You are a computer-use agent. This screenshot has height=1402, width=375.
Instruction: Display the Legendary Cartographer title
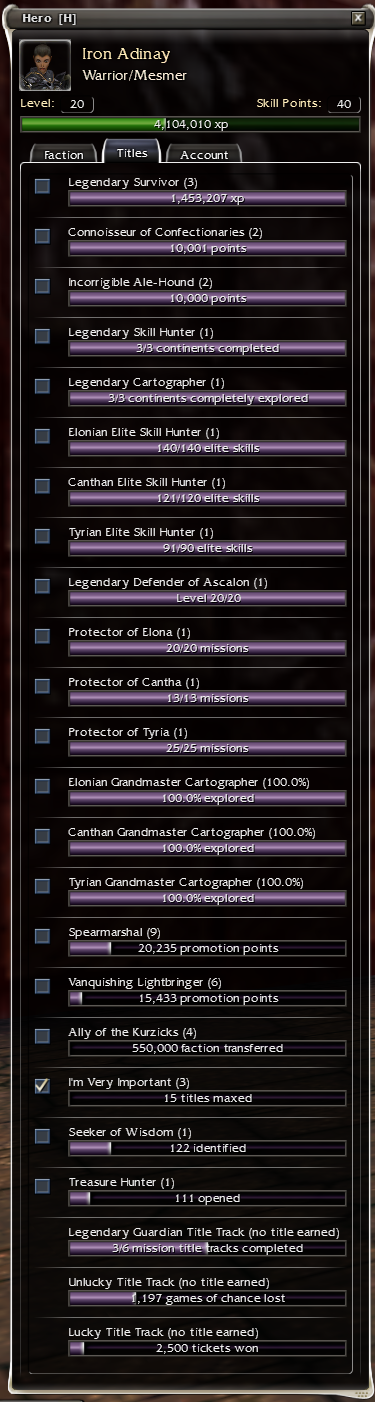[42, 386]
